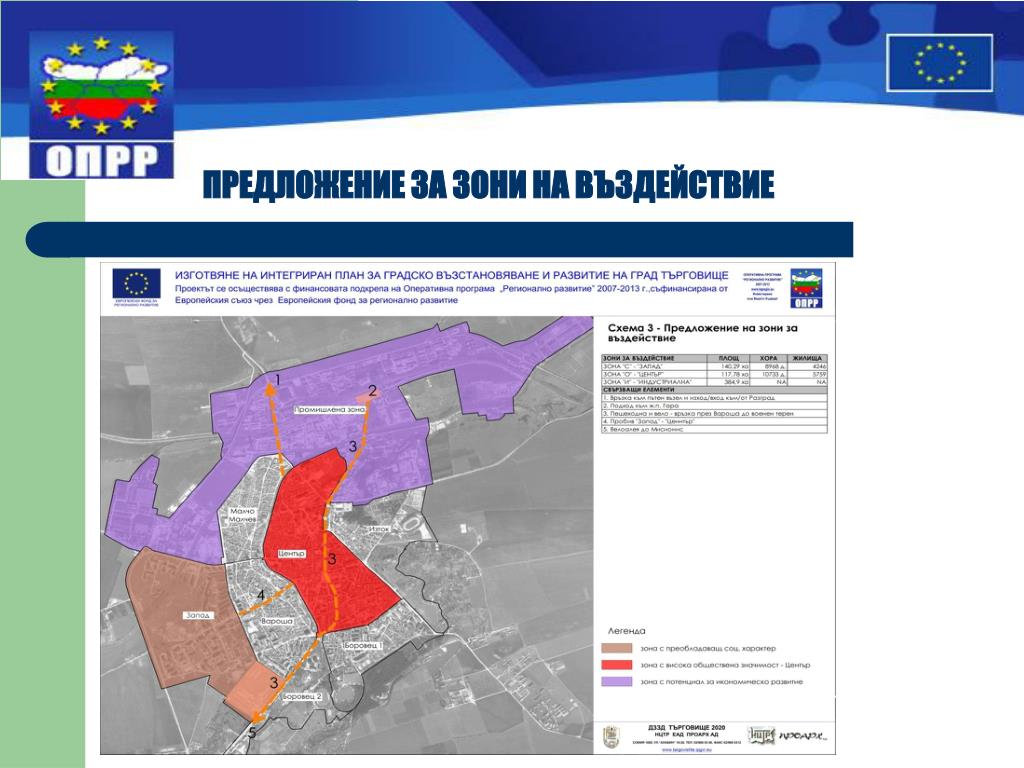Click the 'СВЪРЗВАЩИ ЕЛЕМЕНТИ' table section header

click(714, 390)
